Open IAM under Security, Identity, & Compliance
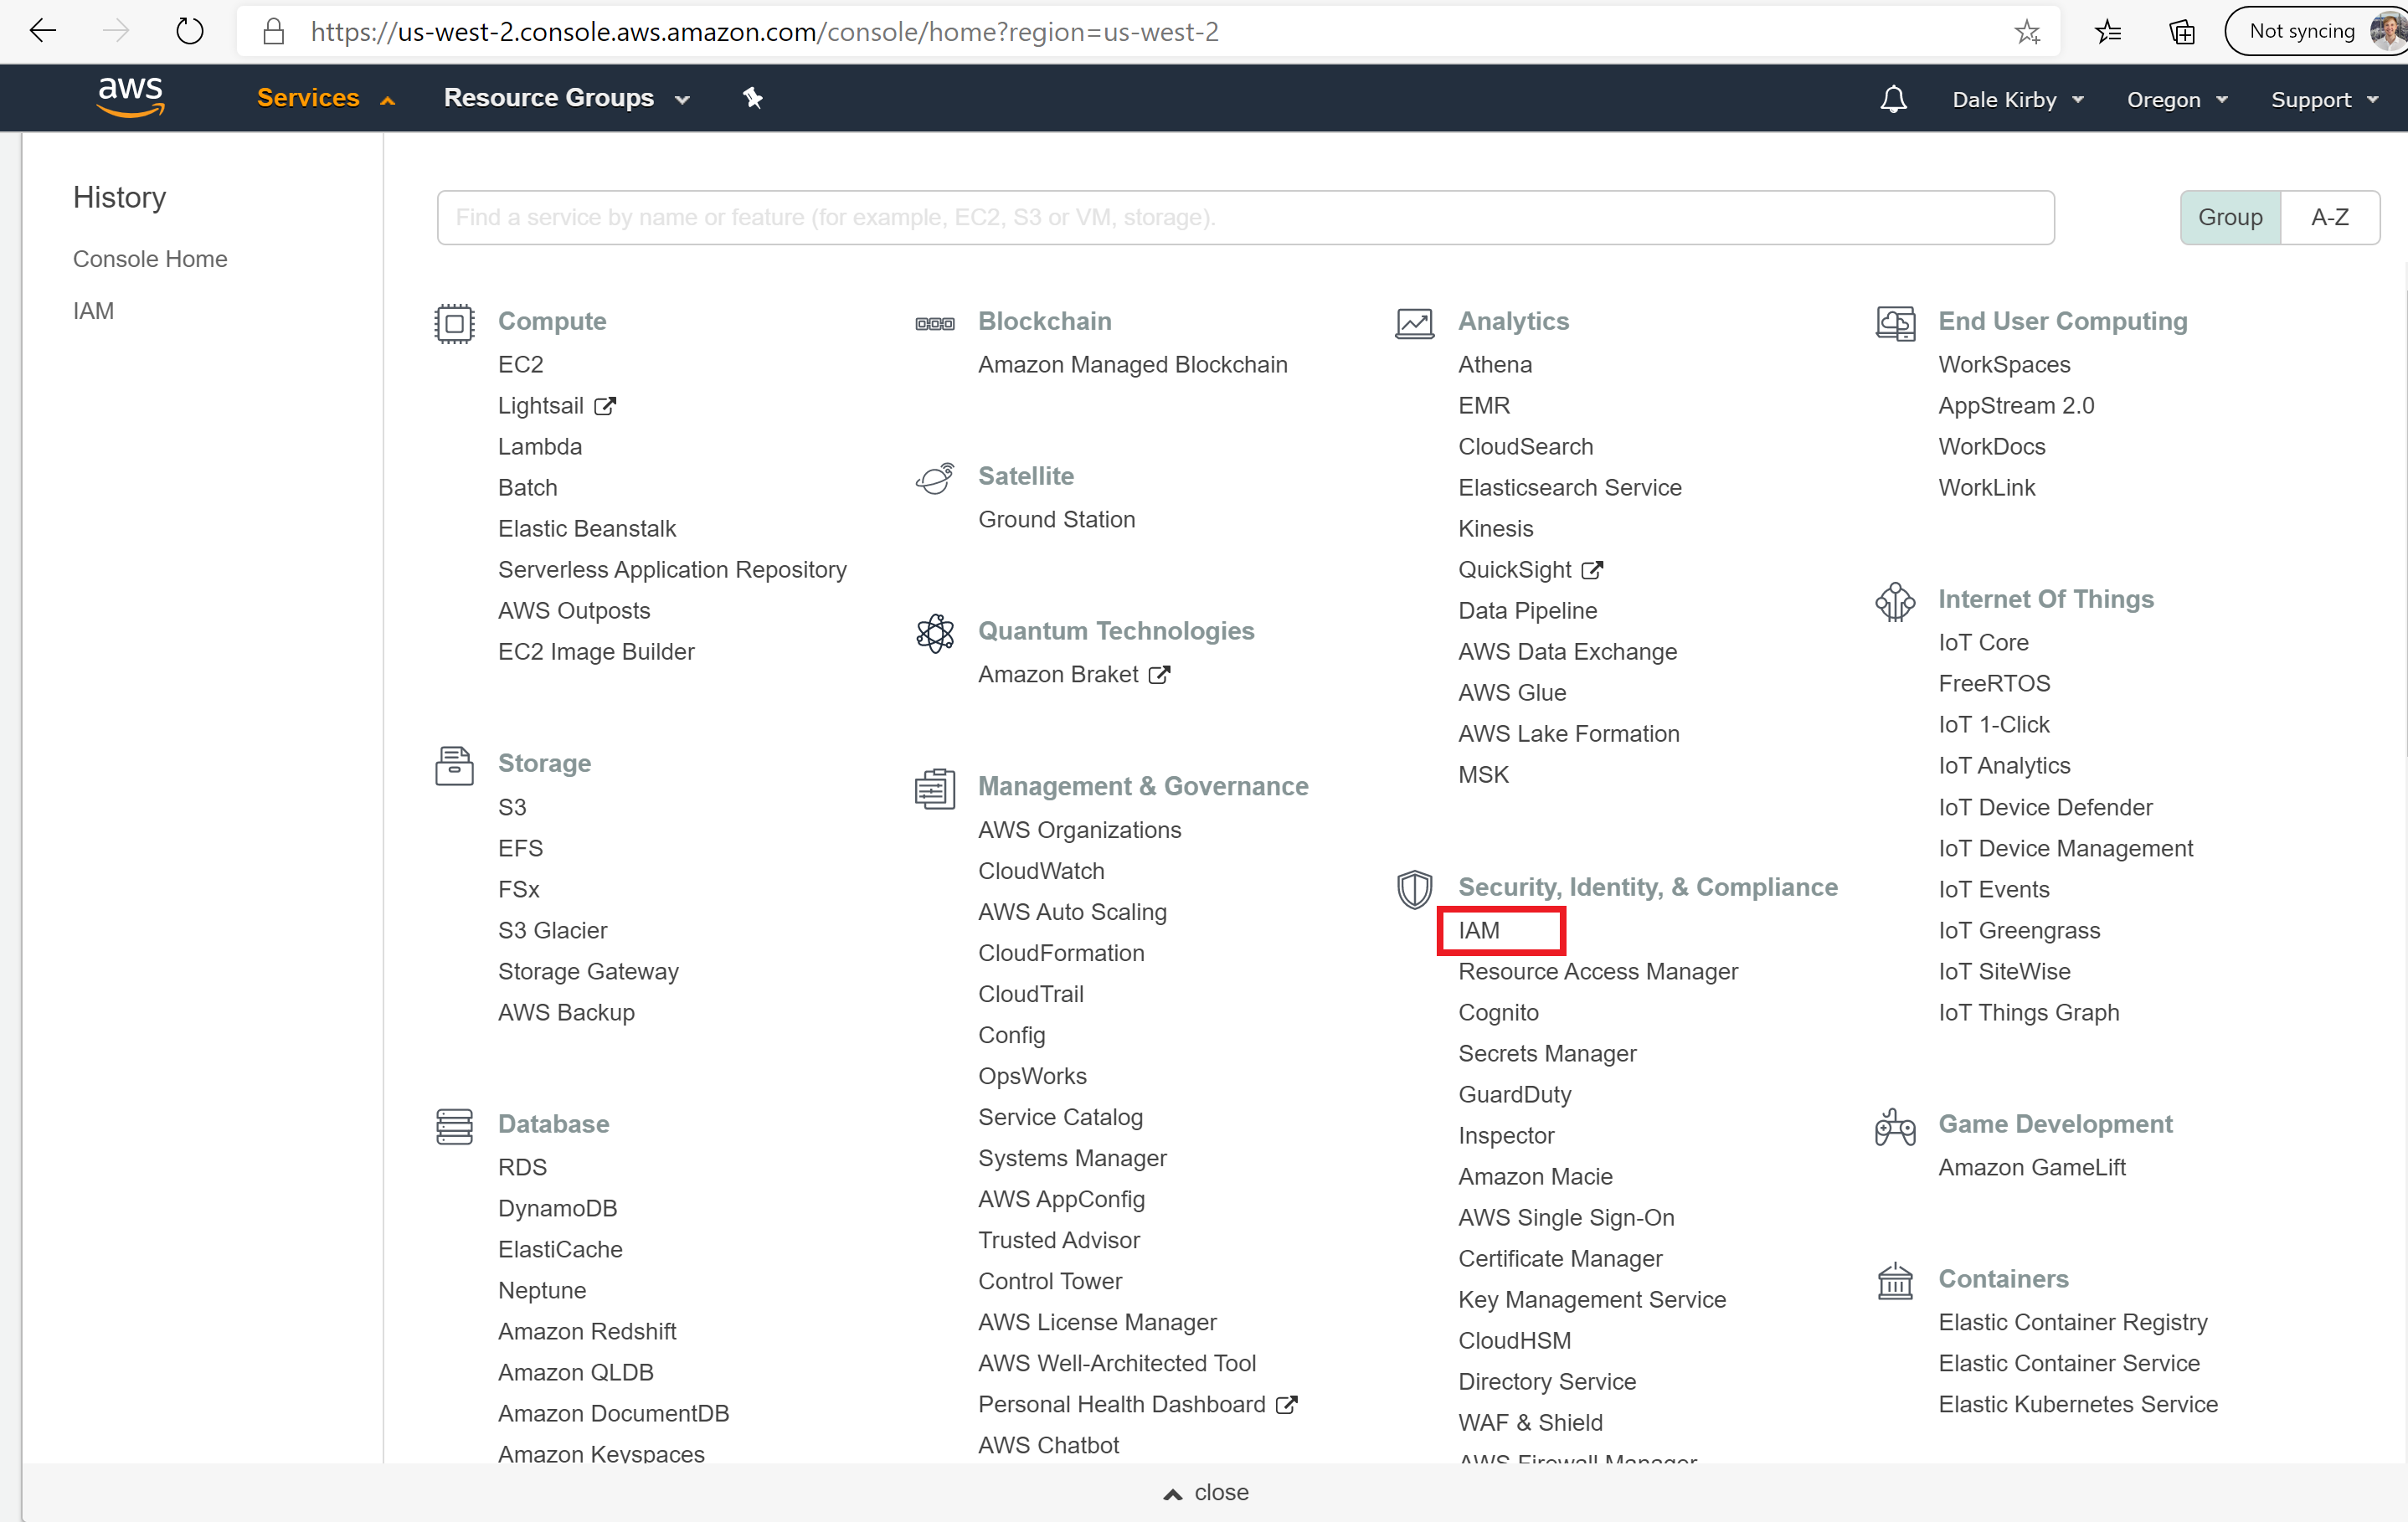This screenshot has width=2408, height=1522. point(1478,930)
